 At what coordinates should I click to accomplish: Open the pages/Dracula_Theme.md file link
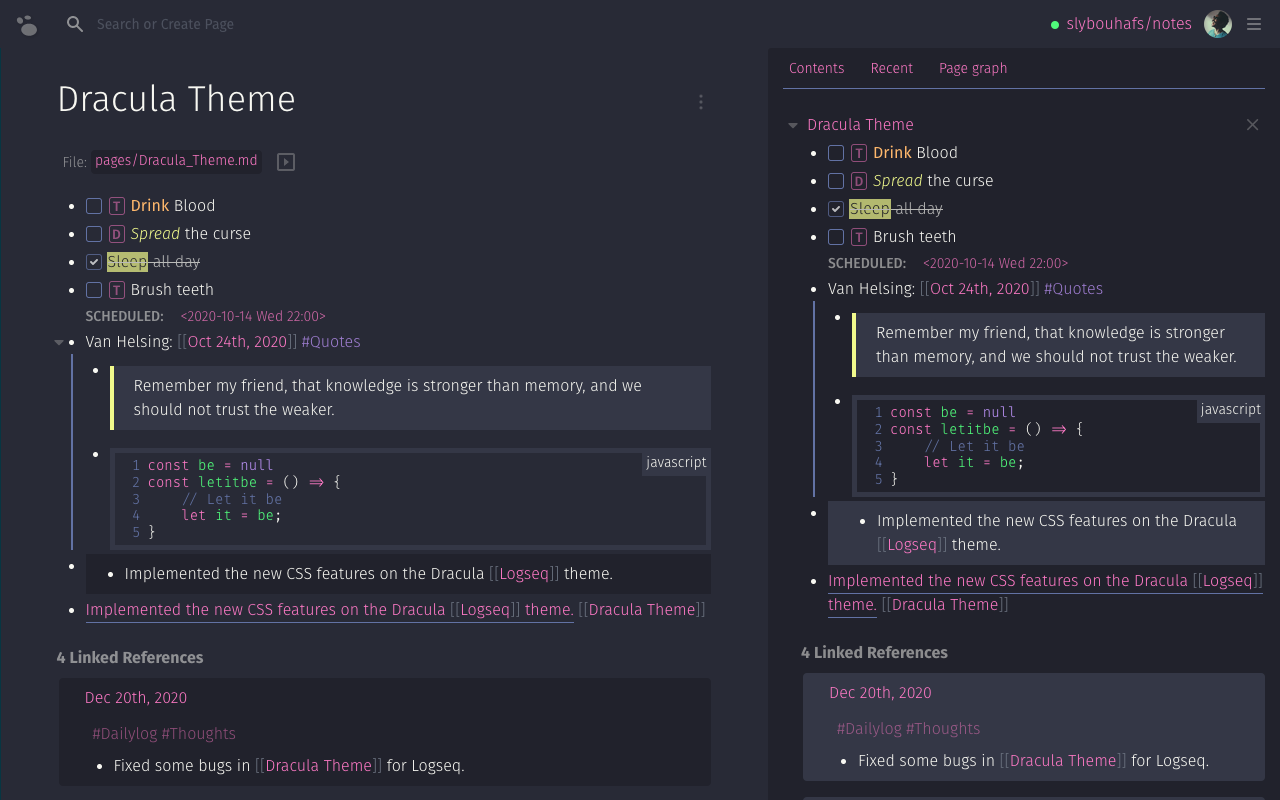[x=177, y=161]
